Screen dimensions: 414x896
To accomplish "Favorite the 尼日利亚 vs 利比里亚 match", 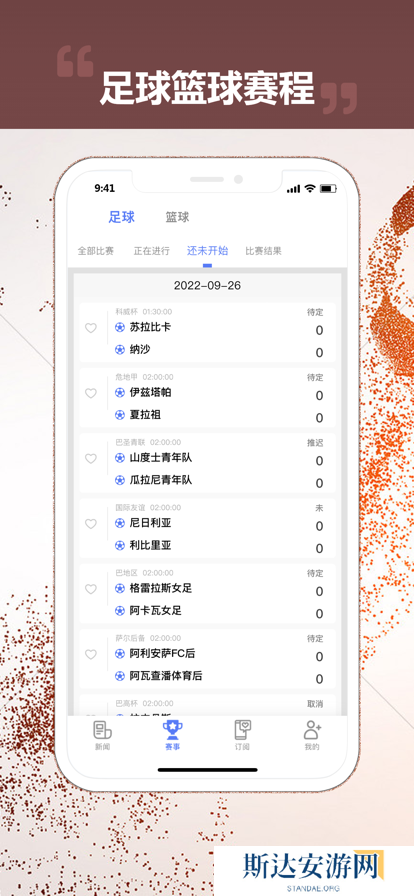I will [91, 523].
